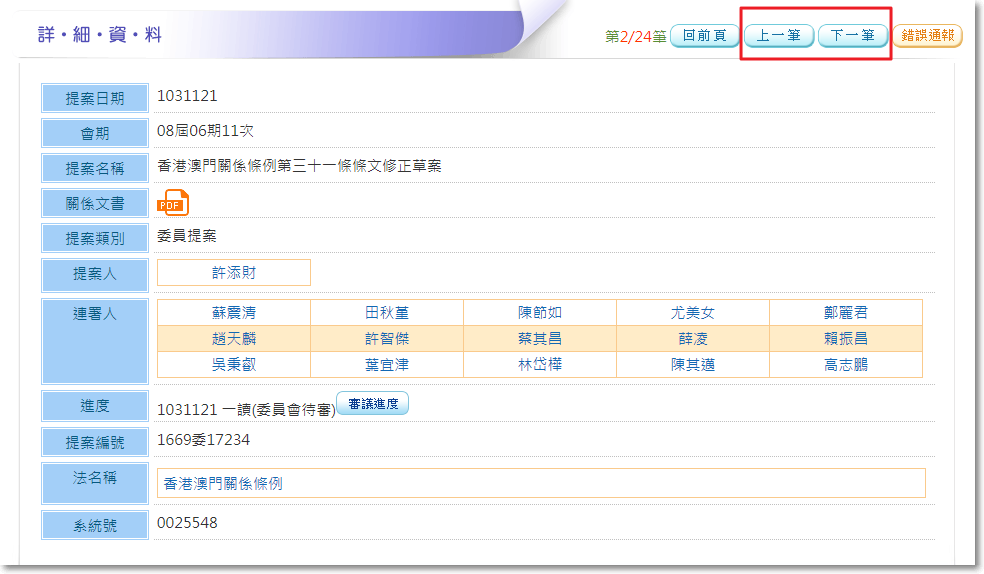Open cosigner 趙天麟 entry

[233, 339]
